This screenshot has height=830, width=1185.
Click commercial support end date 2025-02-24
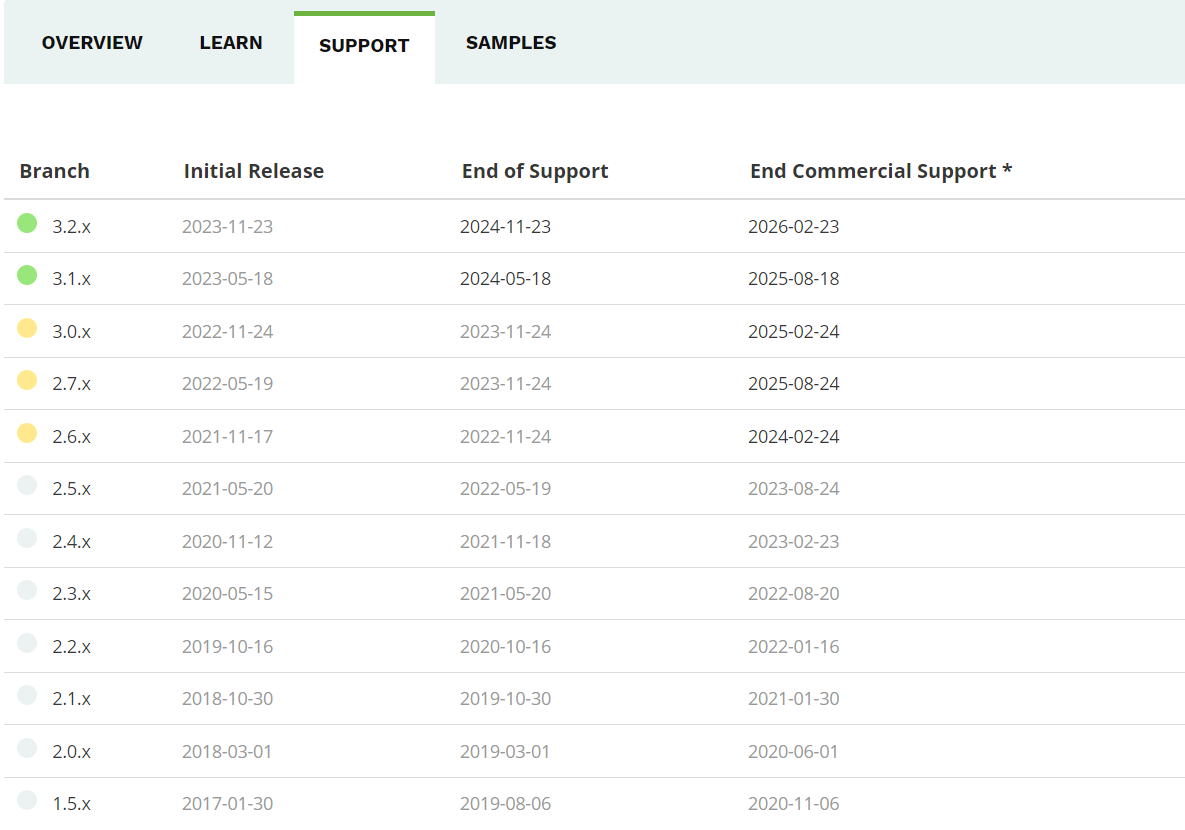click(794, 332)
